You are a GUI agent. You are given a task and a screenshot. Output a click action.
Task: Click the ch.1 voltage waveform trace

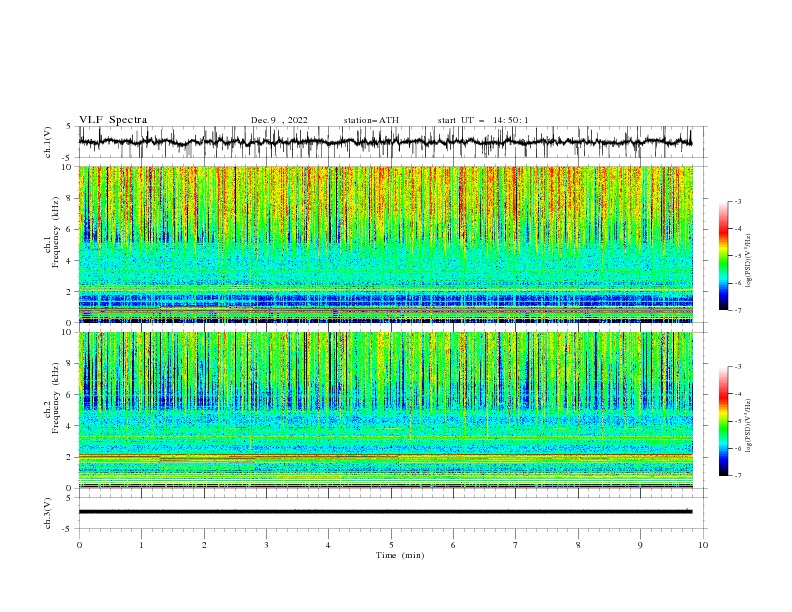coord(385,142)
